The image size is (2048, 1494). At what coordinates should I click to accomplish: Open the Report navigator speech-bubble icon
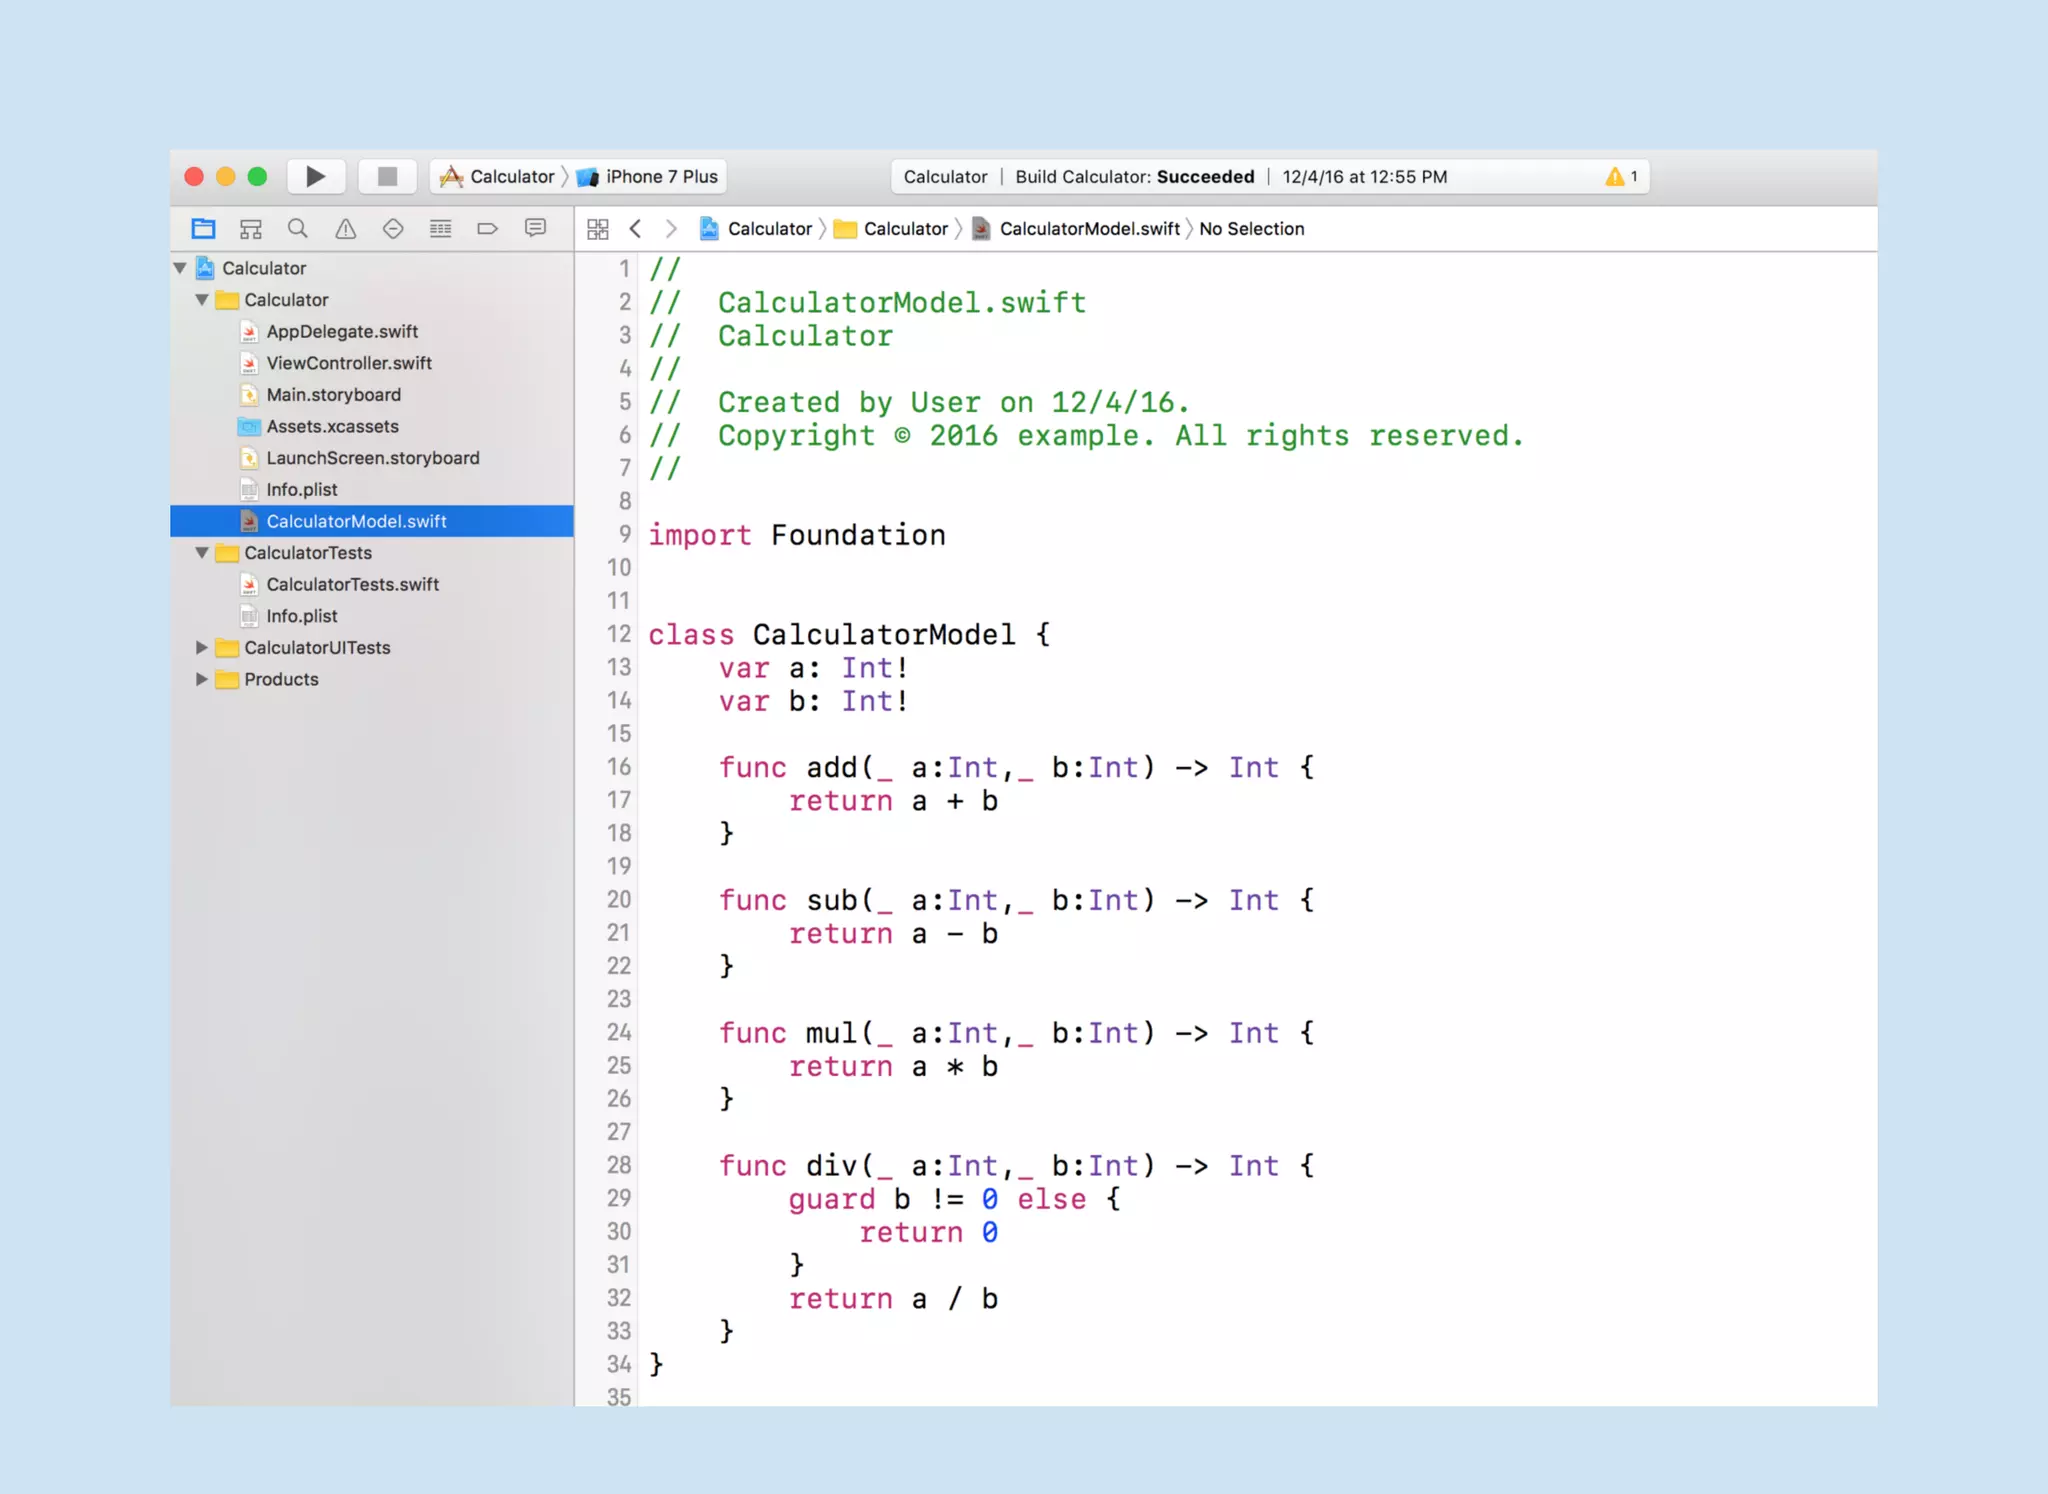(x=536, y=229)
